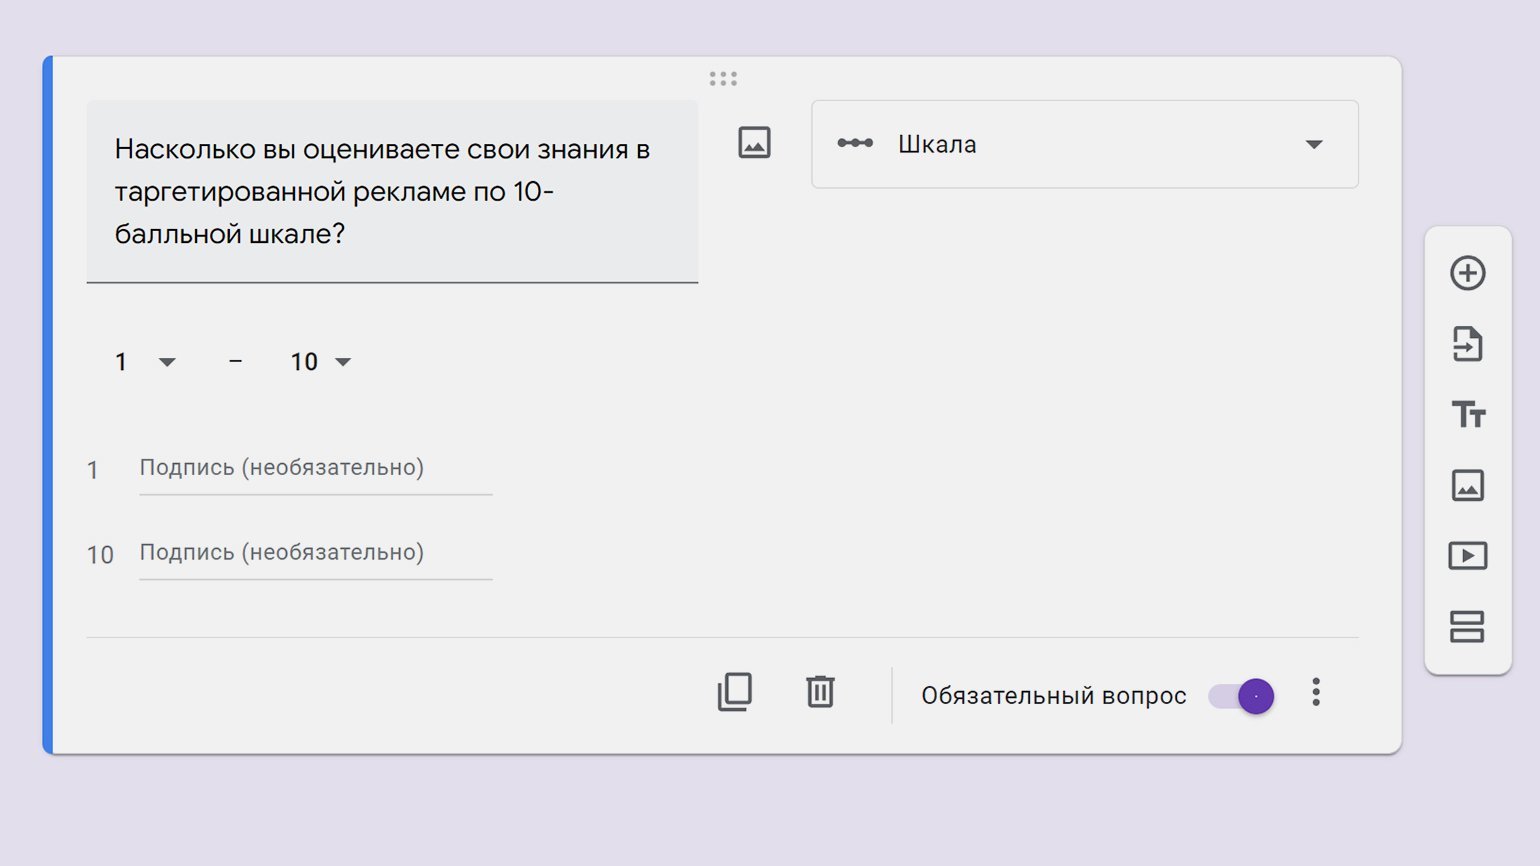Toggle the Обязательный вопрос switch
This screenshot has height=866, width=1540.
coord(1241,696)
